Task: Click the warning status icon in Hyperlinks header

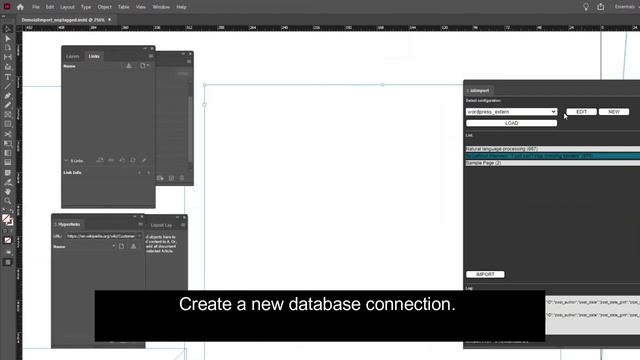Action: 133,246
